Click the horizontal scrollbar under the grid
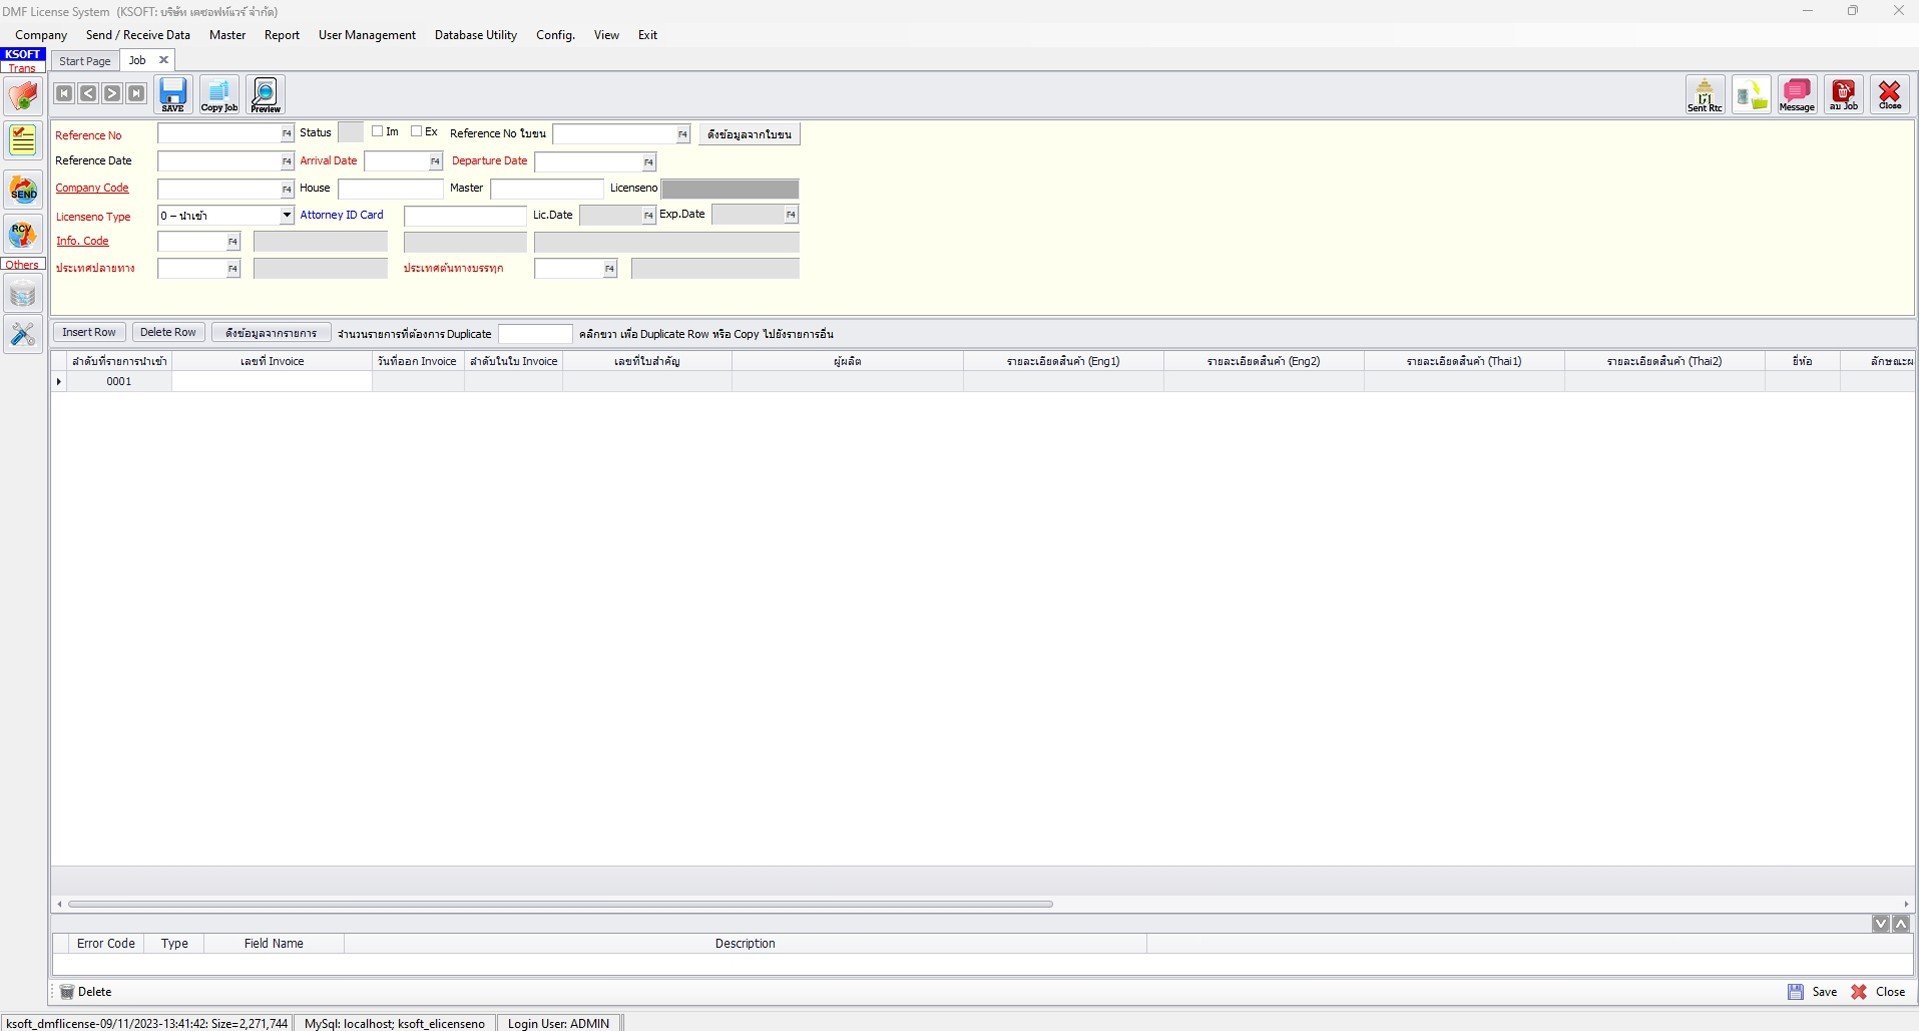Image resolution: width=1919 pixels, height=1031 pixels. (x=560, y=904)
